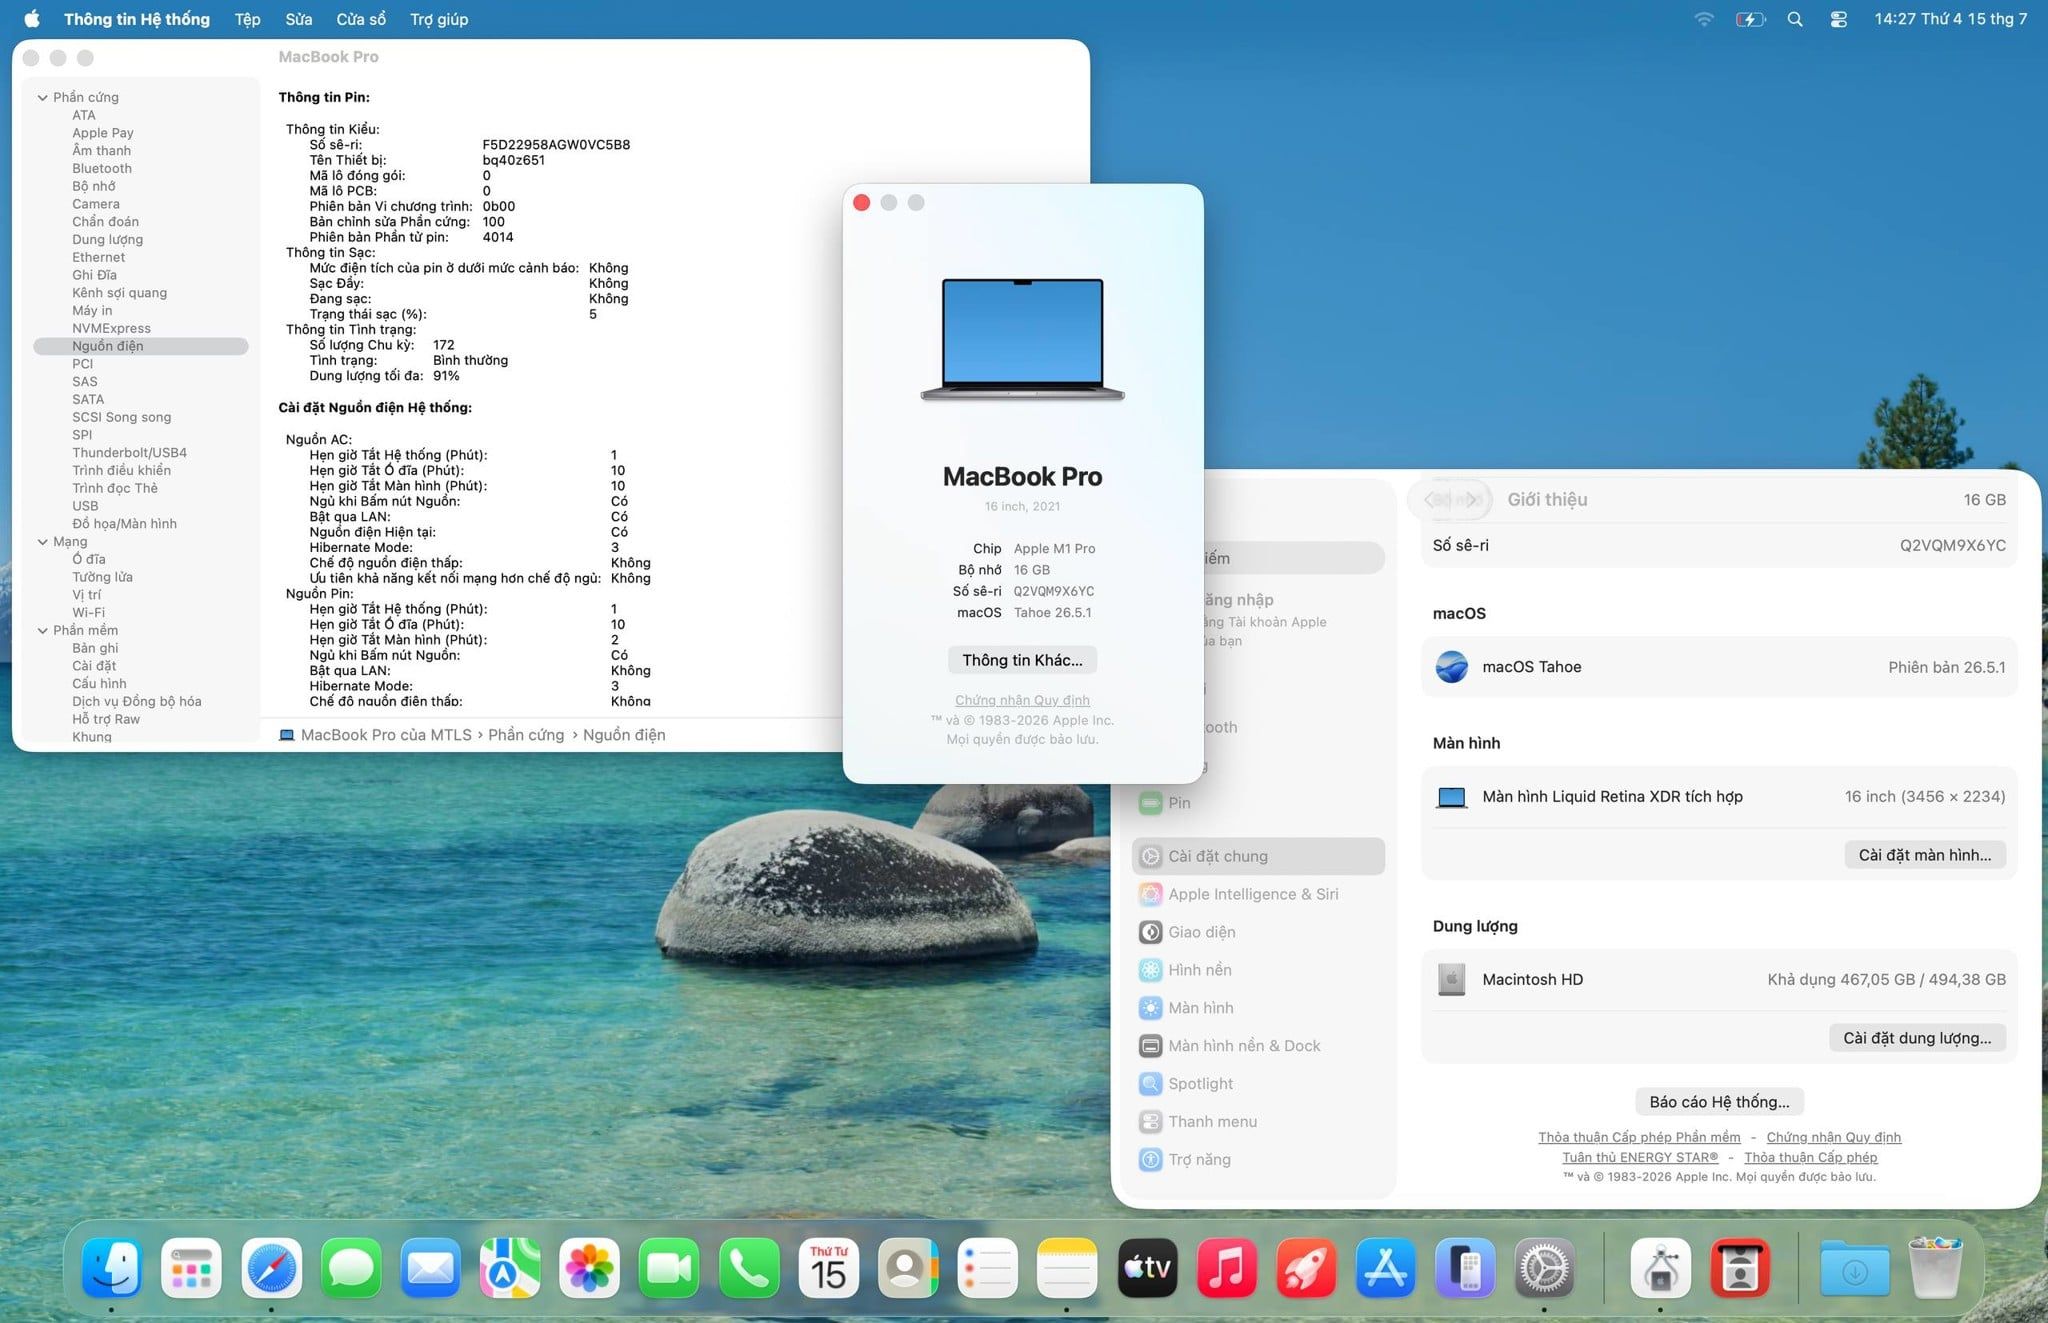
Task: Collapse the Phần mềm tree section
Action: 42,631
